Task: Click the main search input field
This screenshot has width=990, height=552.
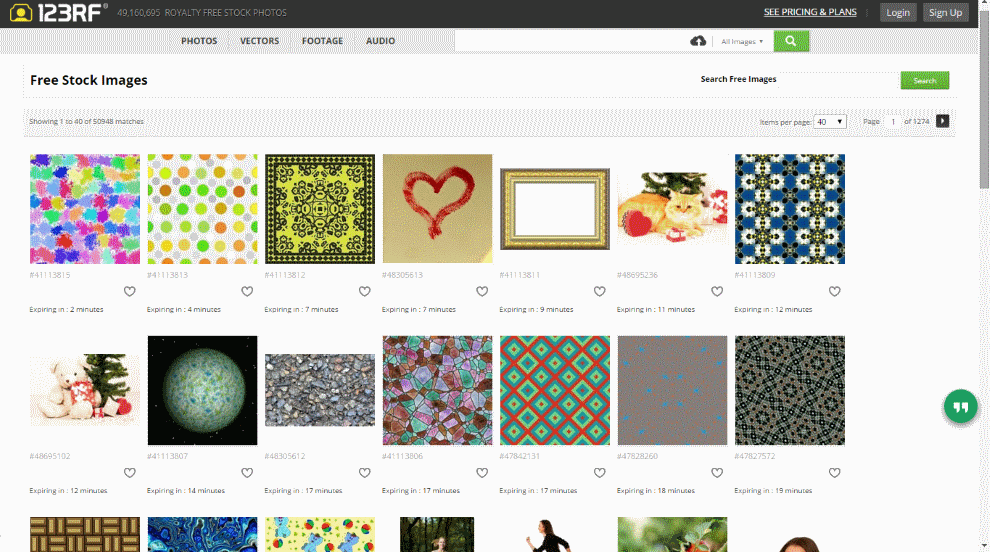Action: 571,41
